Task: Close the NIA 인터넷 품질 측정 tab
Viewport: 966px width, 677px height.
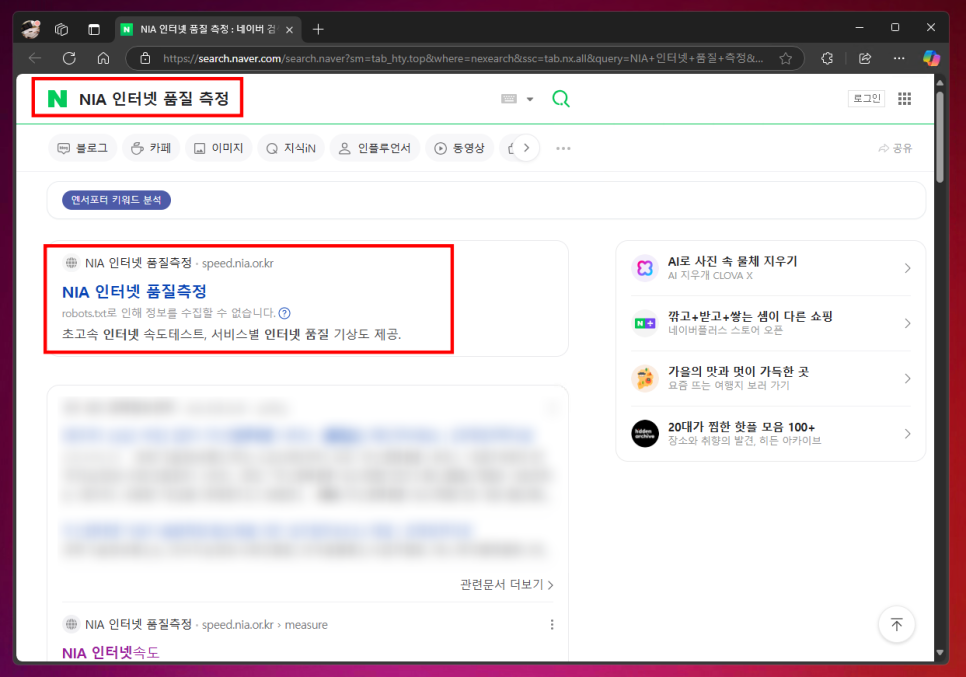Action: [x=289, y=30]
